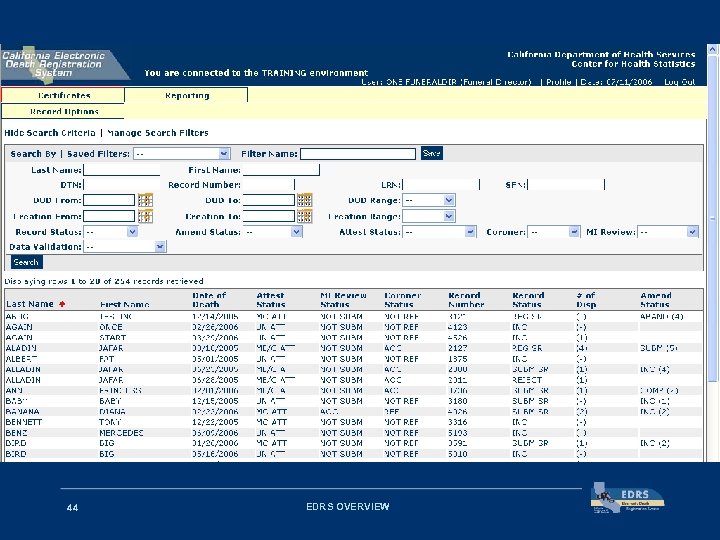Click into the DOD From date field
The image size is (720, 540).
[x=109, y=200]
